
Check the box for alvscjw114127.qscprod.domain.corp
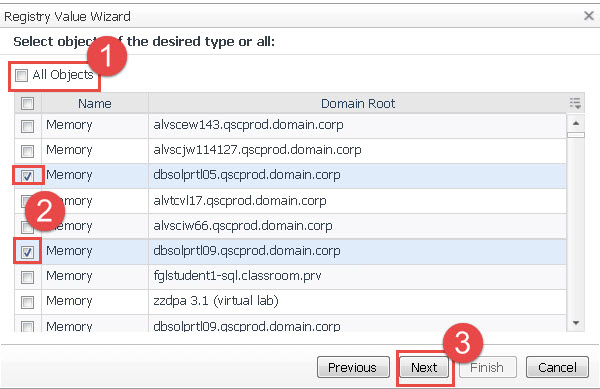click(28, 151)
